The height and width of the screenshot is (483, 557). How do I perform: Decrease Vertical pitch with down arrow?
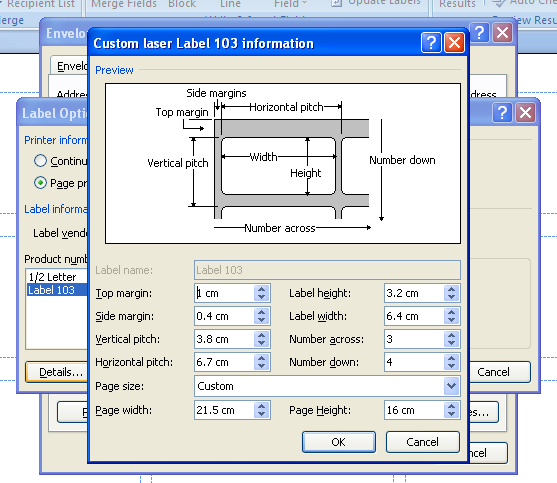pos(261,343)
